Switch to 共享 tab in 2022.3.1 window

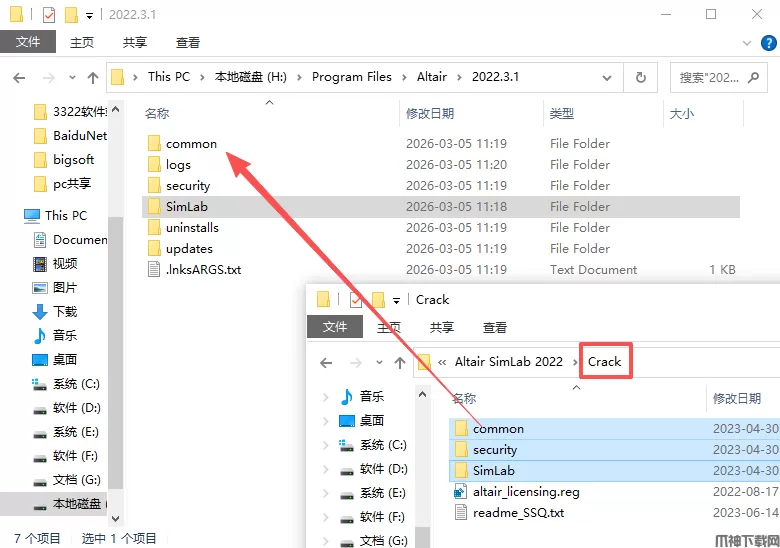pos(135,43)
